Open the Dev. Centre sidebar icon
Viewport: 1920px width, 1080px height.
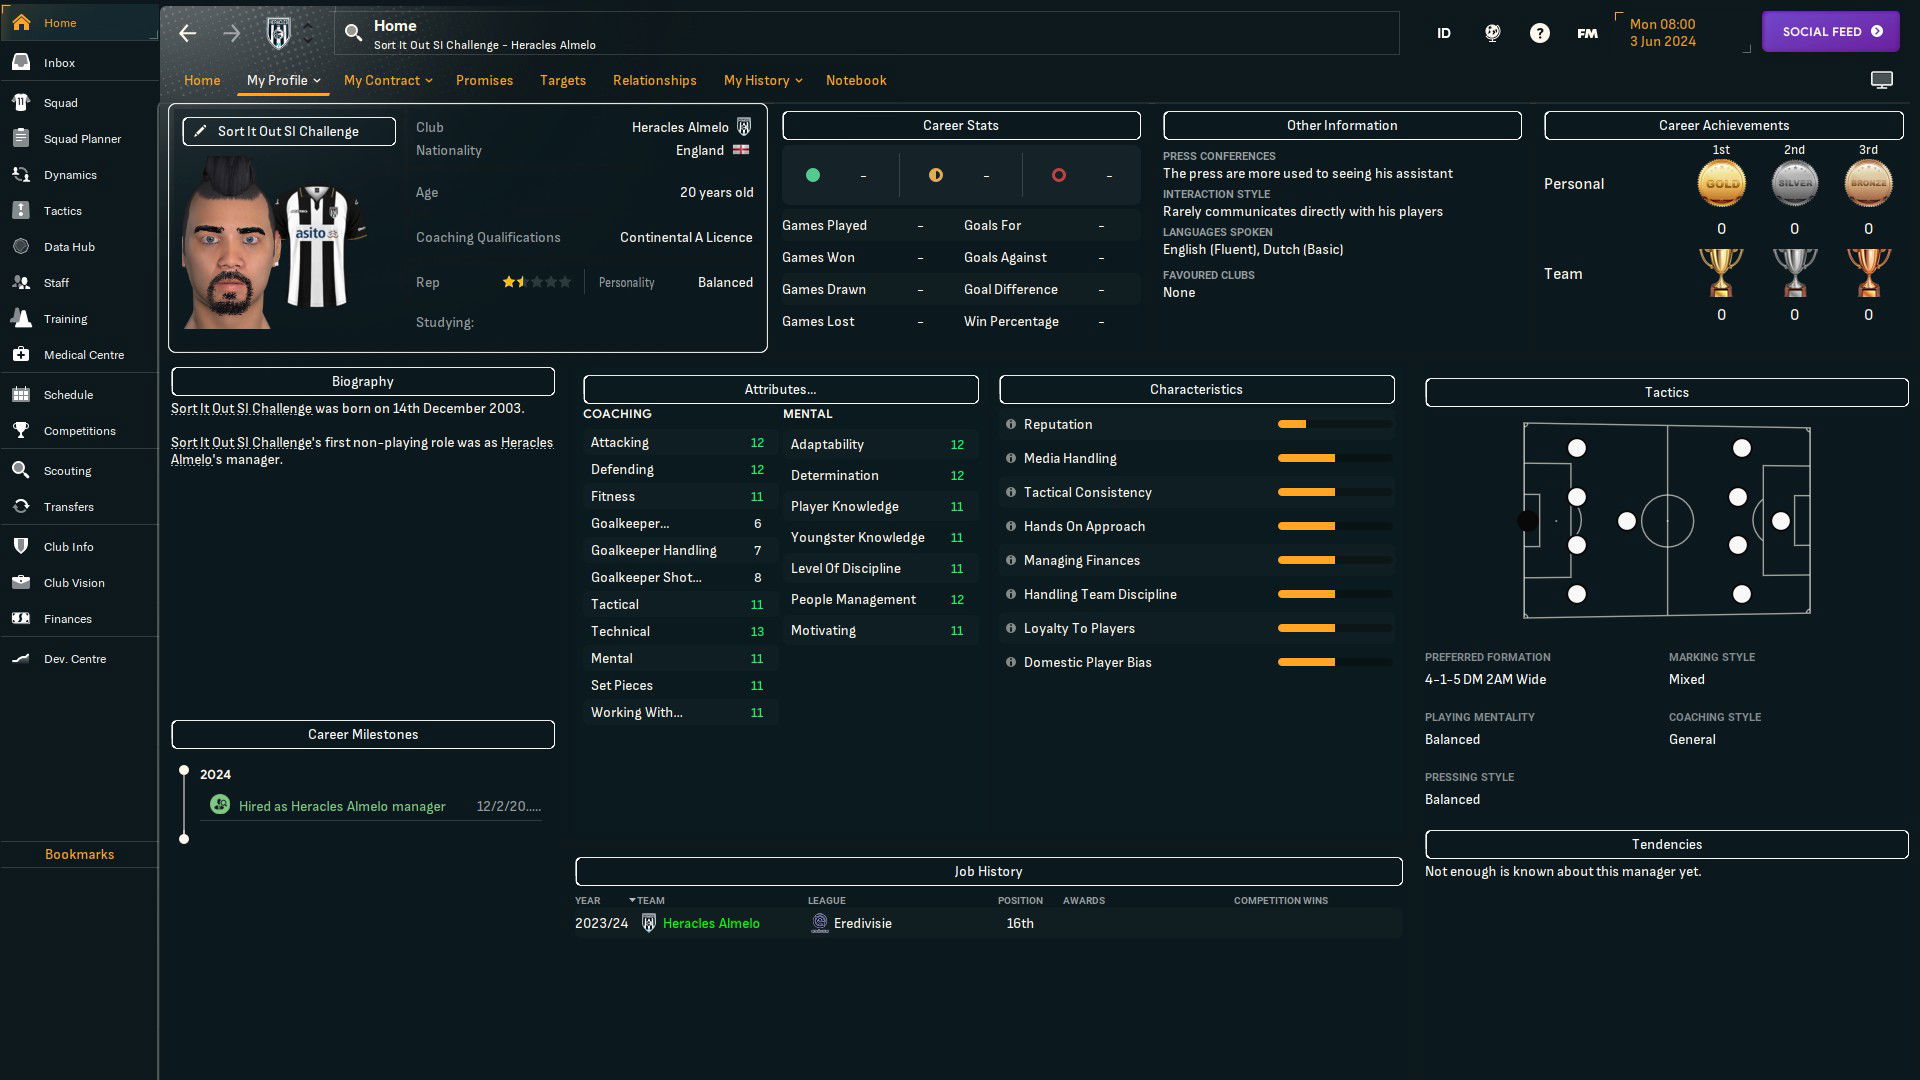(21, 658)
